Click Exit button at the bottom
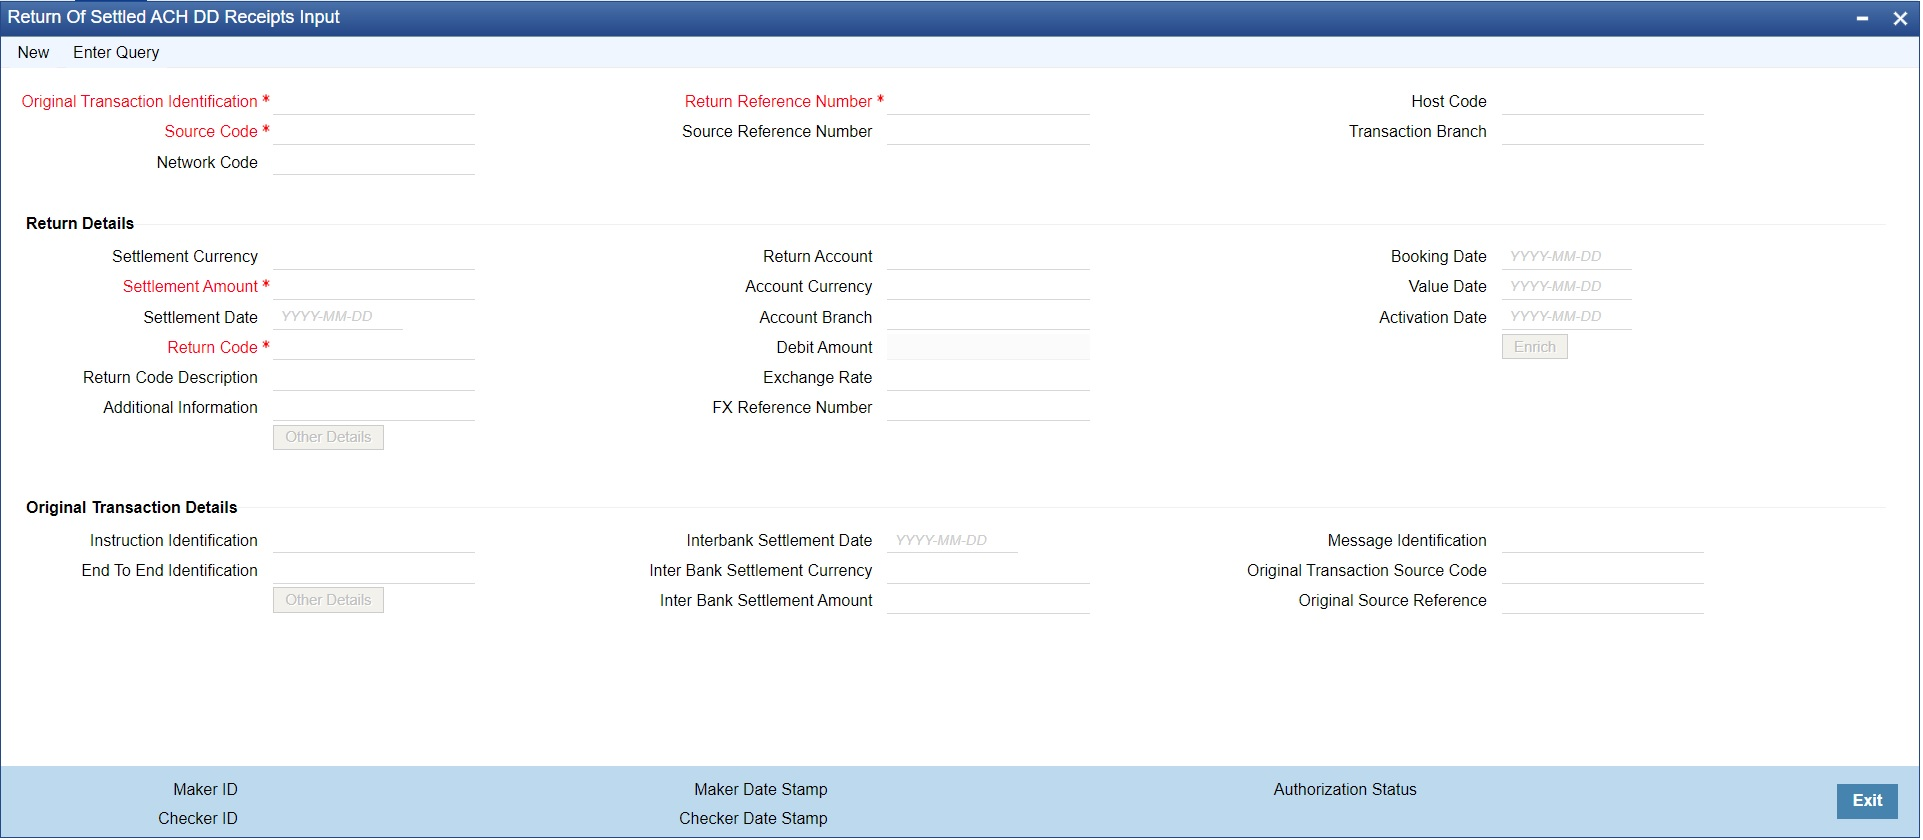1923x840 pixels. pyautogui.click(x=1867, y=802)
